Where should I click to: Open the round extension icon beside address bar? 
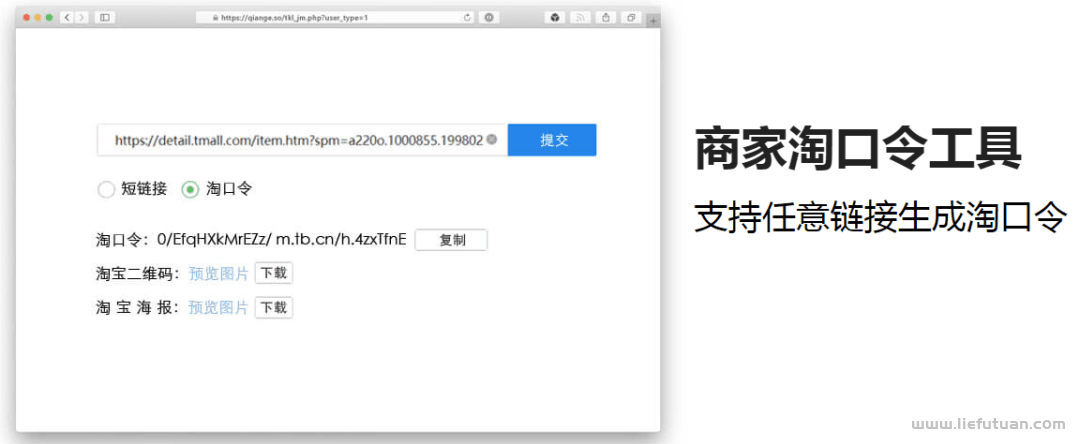coord(489,18)
